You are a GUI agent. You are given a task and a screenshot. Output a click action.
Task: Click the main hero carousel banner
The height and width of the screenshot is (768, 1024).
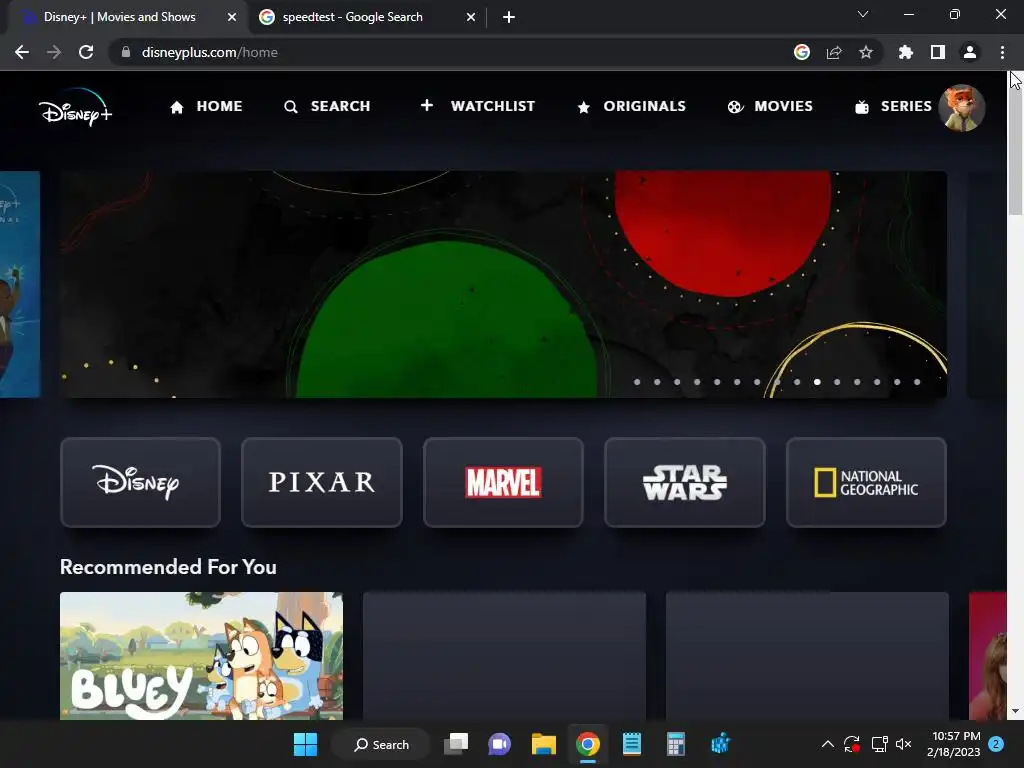click(x=503, y=284)
